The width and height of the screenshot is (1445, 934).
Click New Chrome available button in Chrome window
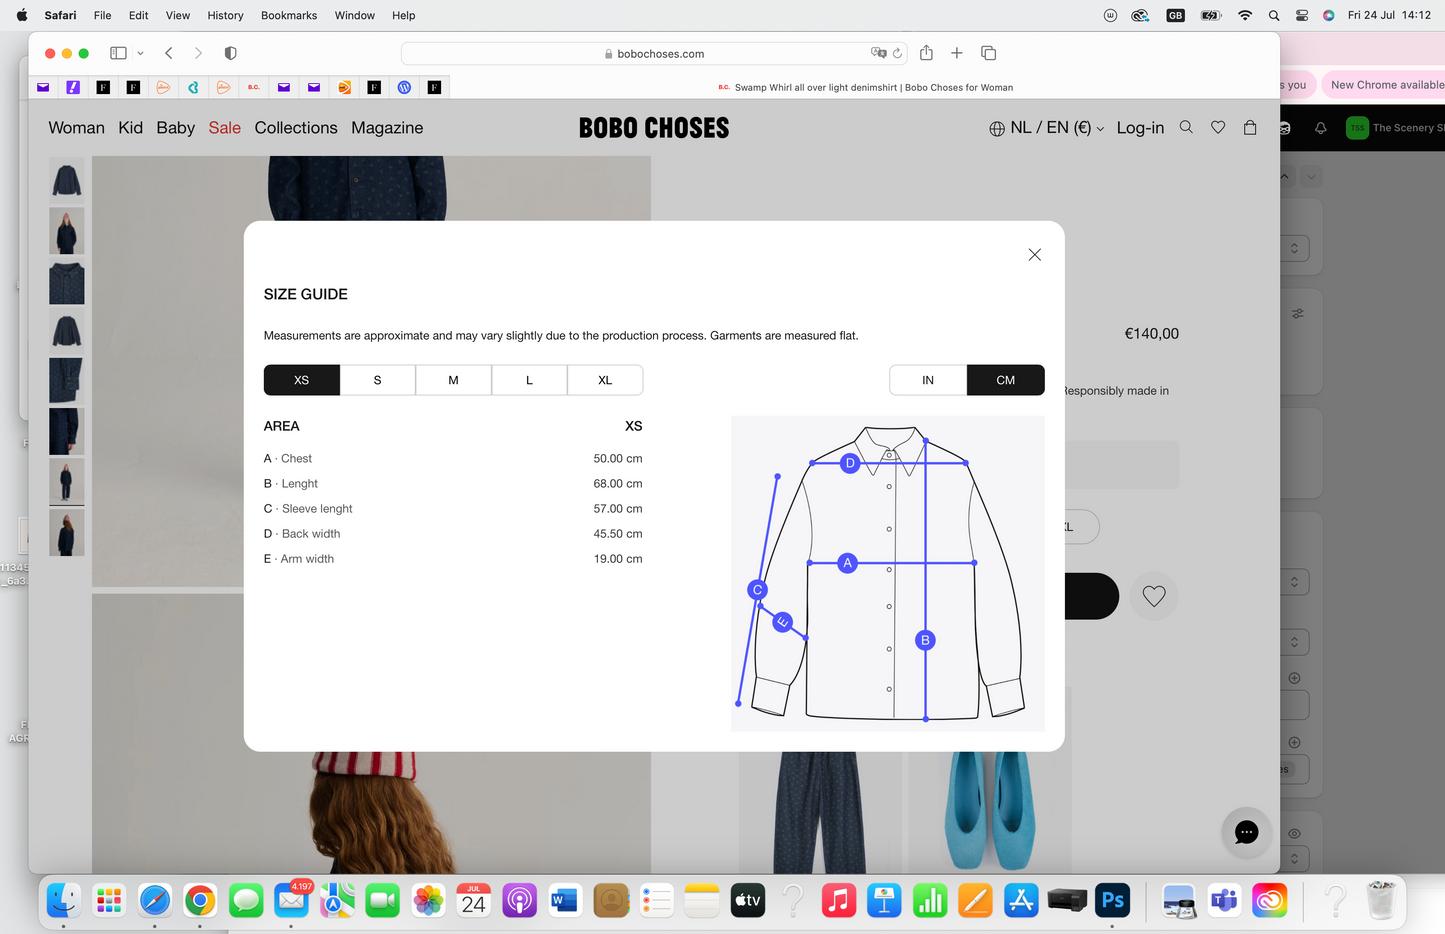click(1386, 85)
